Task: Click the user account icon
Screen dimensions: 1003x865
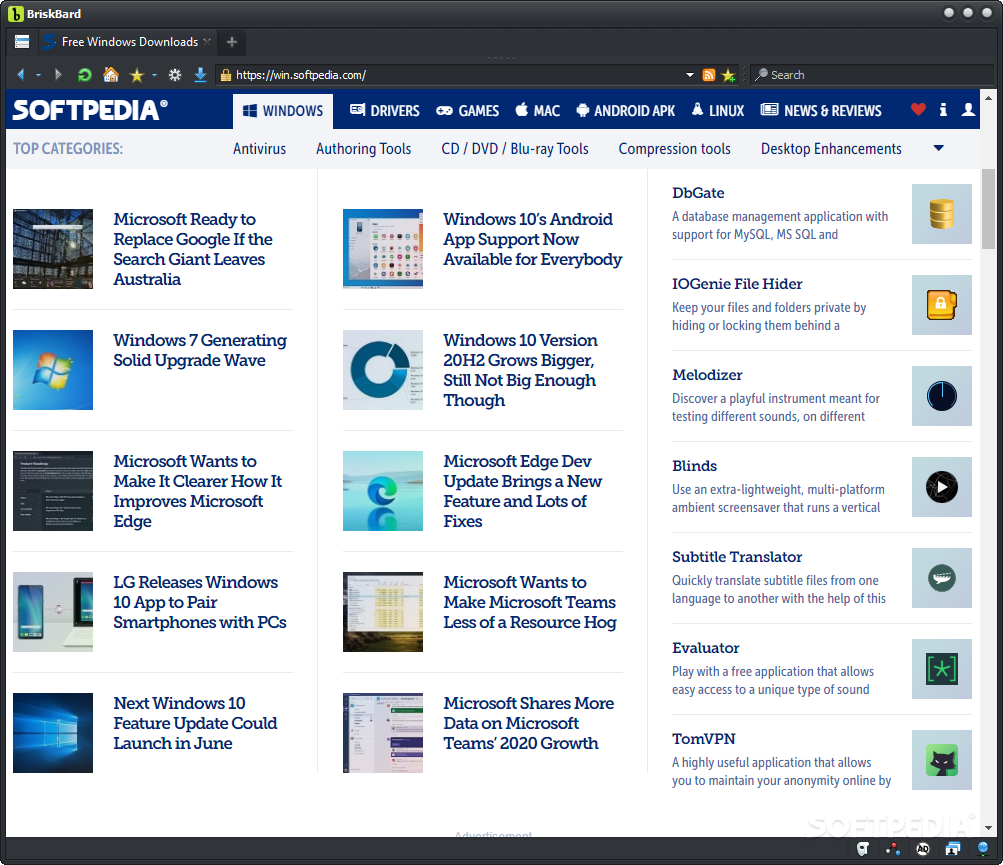Action: (968, 110)
